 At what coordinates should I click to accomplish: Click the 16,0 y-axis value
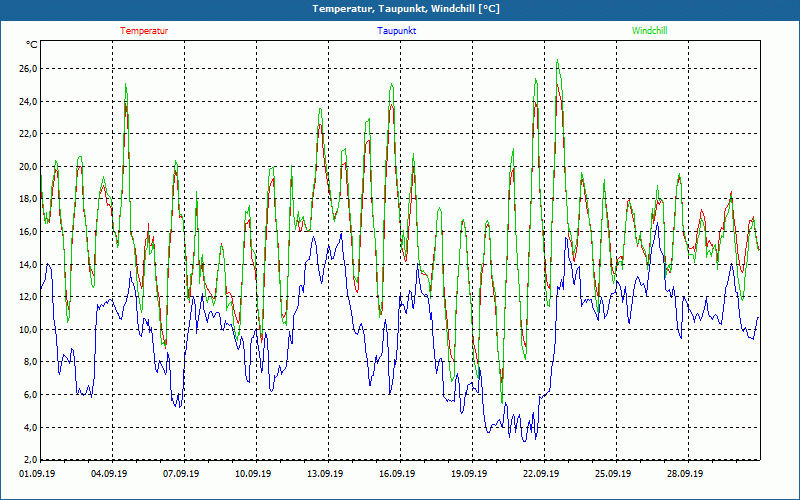[29, 232]
